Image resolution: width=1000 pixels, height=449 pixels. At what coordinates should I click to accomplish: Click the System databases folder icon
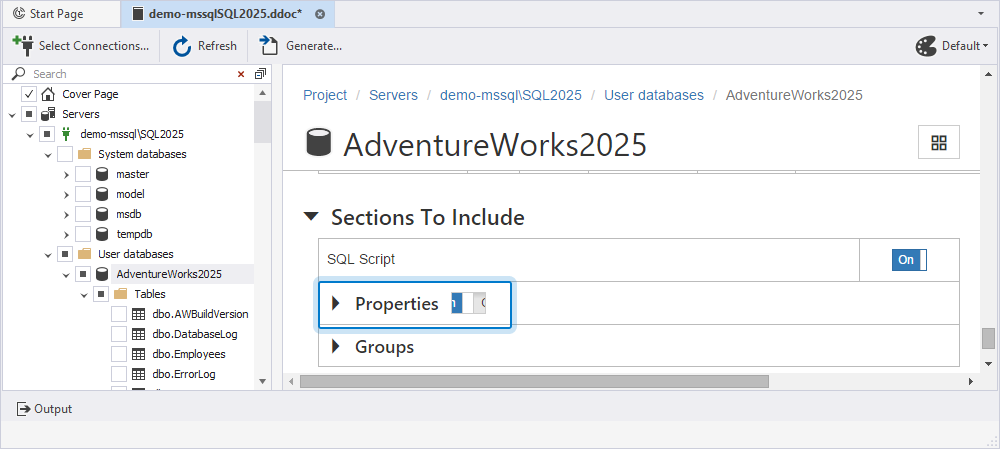click(x=84, y=154)
